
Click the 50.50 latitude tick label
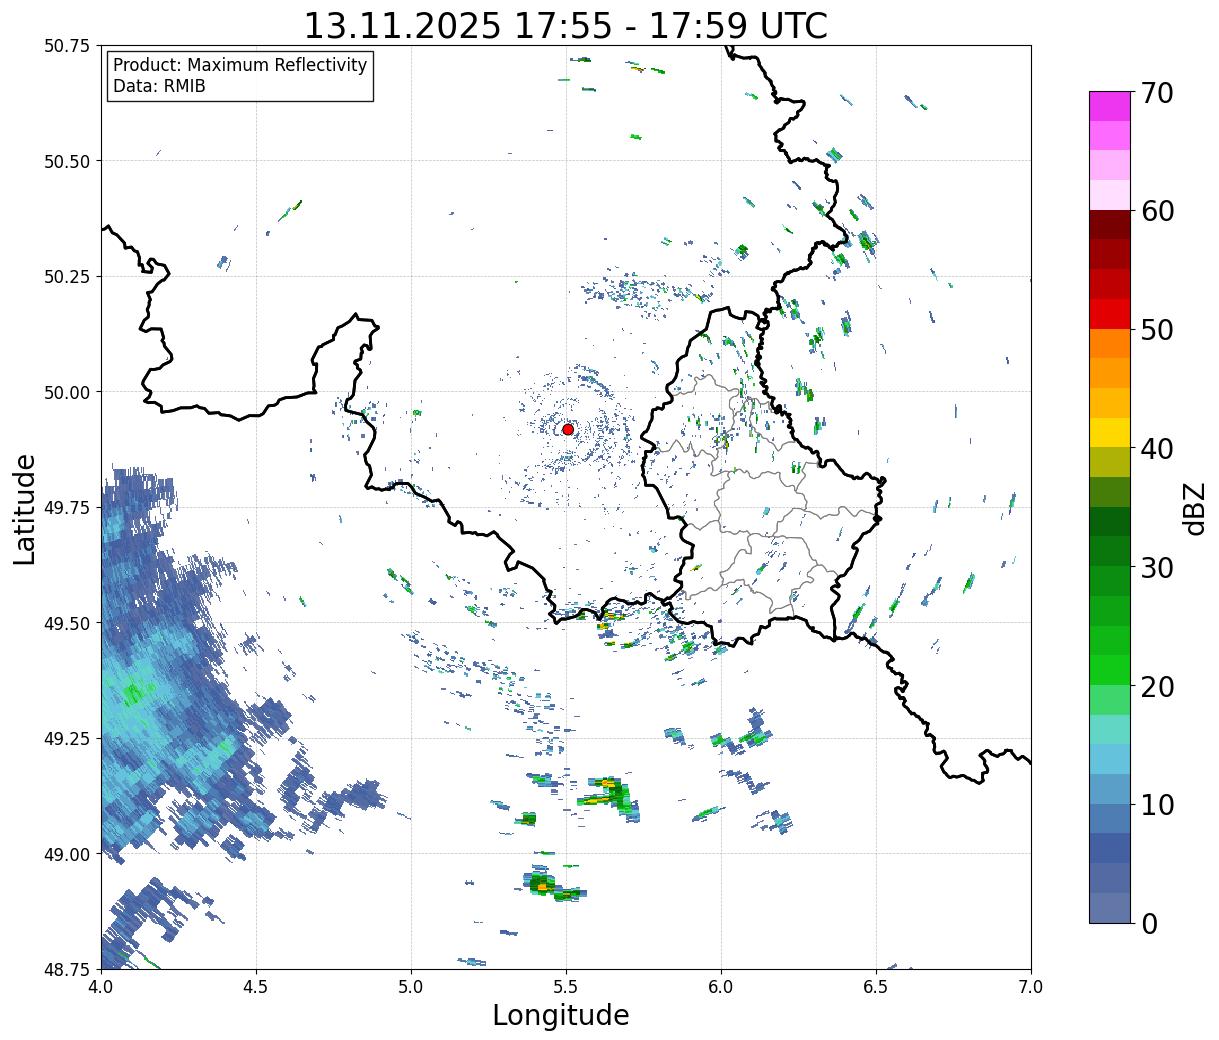click(x=67, y=161)
